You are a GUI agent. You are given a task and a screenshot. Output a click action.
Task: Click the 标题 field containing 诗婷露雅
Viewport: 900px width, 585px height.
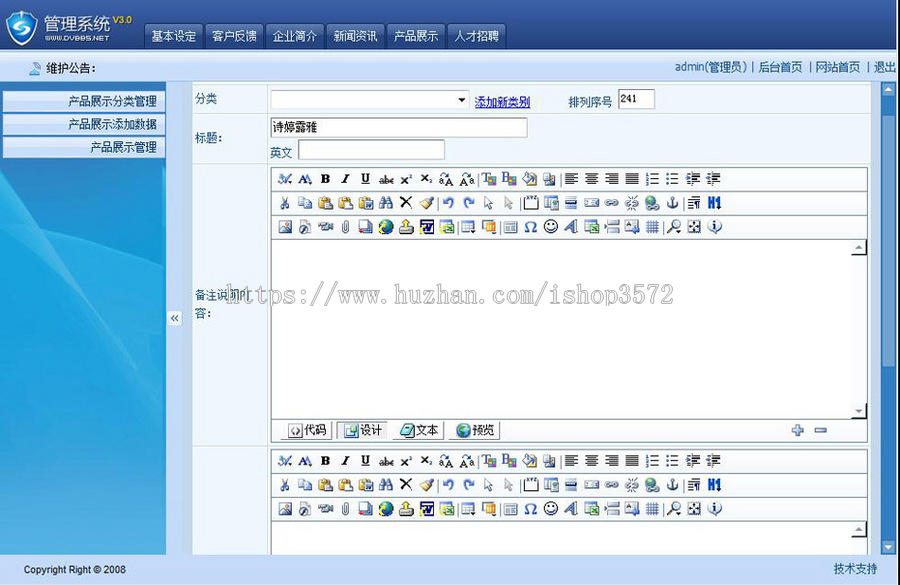[398, 127]
